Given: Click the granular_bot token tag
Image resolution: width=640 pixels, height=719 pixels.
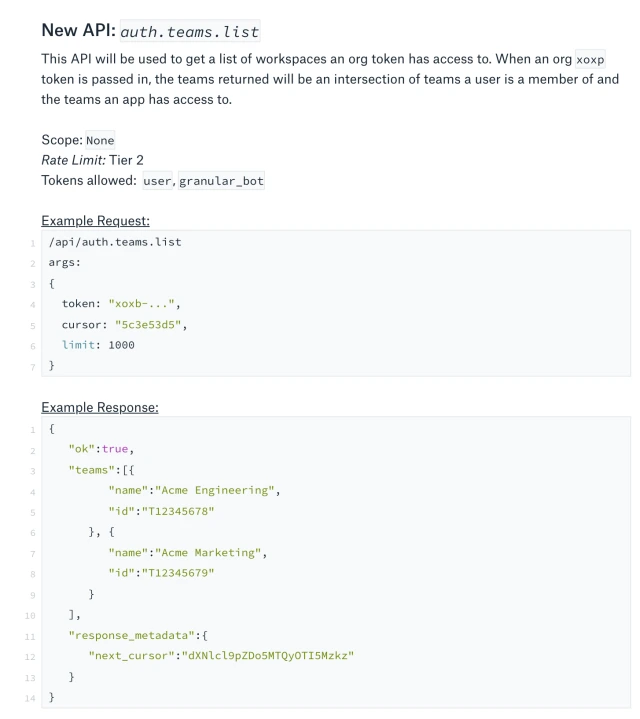Looking at the screenshot, I should tap(221, 181).
